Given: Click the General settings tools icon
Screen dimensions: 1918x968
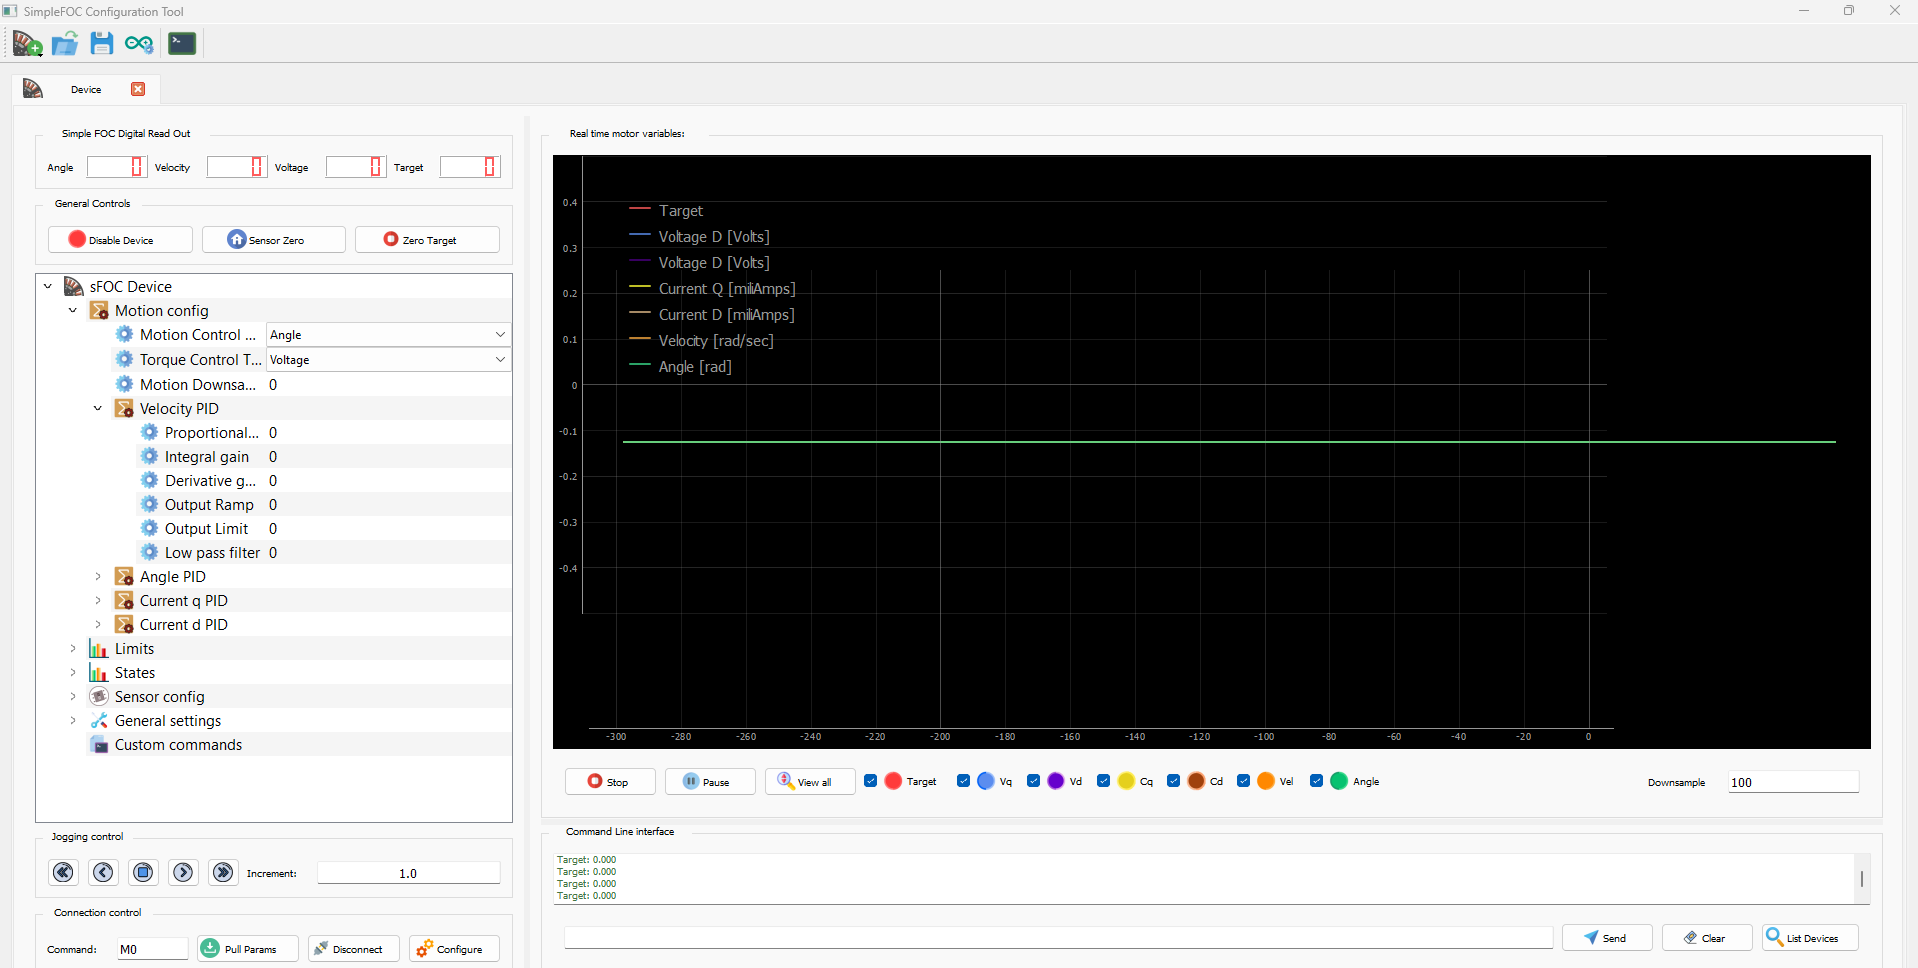Looking at the screenshot, I should click(x=99, y=720).
